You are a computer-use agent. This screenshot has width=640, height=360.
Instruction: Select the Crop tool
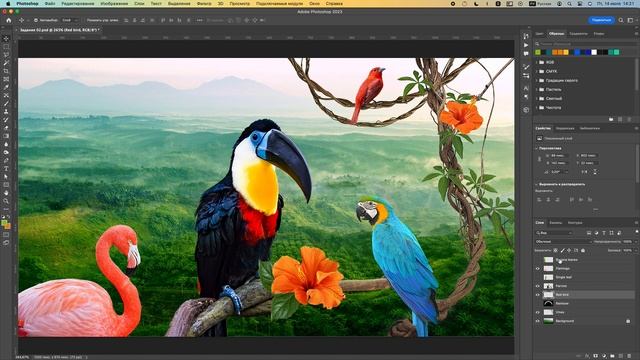6,71
